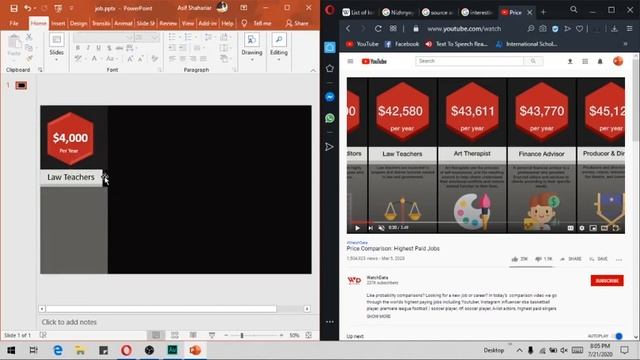The image size is (640, 360).
Task: Select the $4,000 hexagon on slide
Action: pyautogui.click(x=70, y=139)
